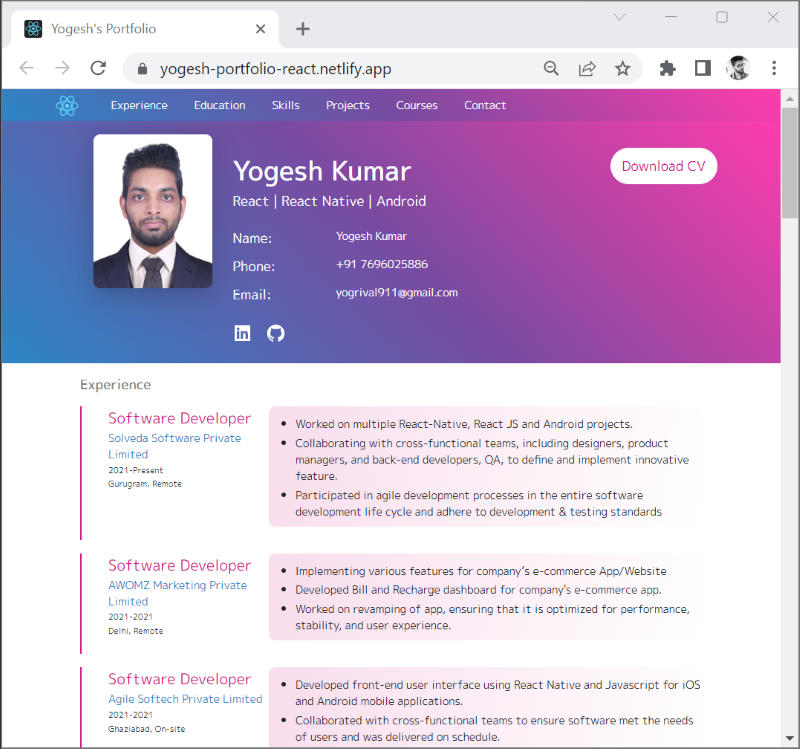Click scrollbar down arrow
This screenshot has height=749, width=800.
coord(790,738)
